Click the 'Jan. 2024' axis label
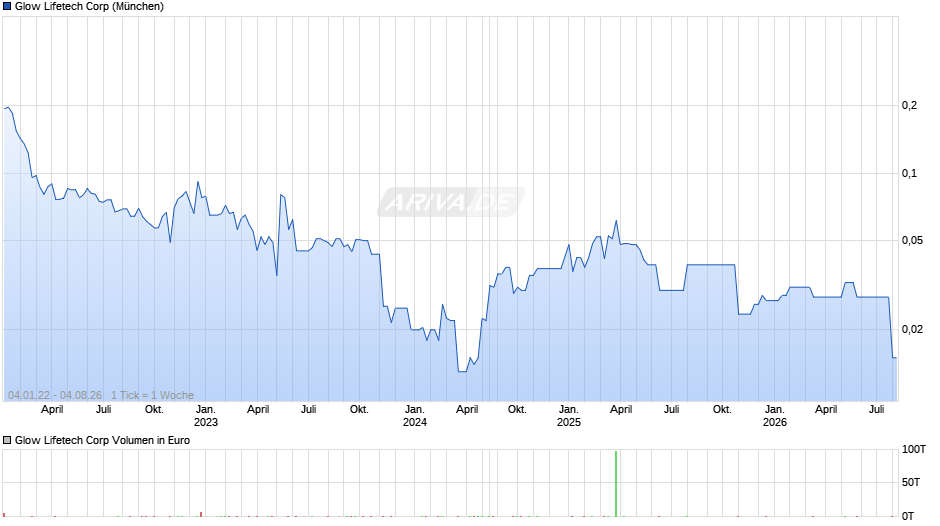Viewport: 940px width, 526px height. [x=414, y=416]
